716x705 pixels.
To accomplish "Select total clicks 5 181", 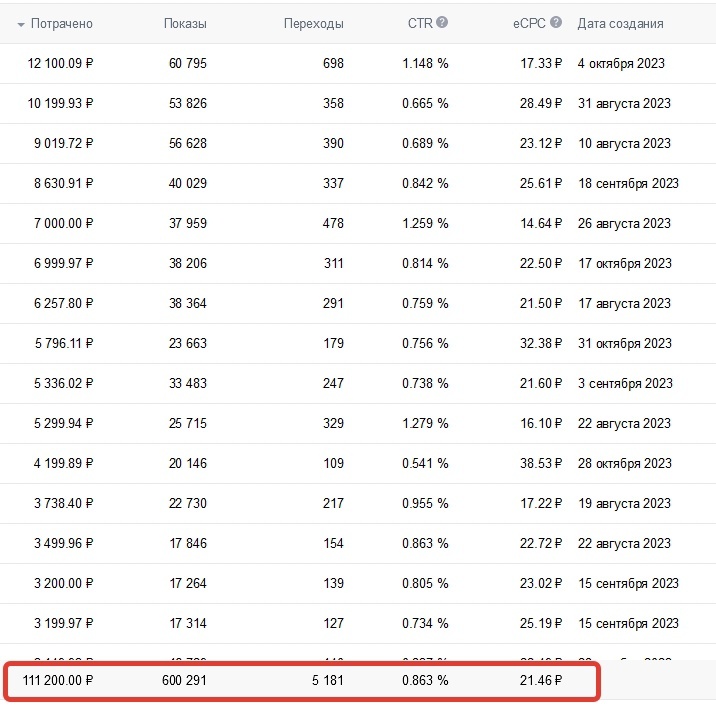I will 328,681.
